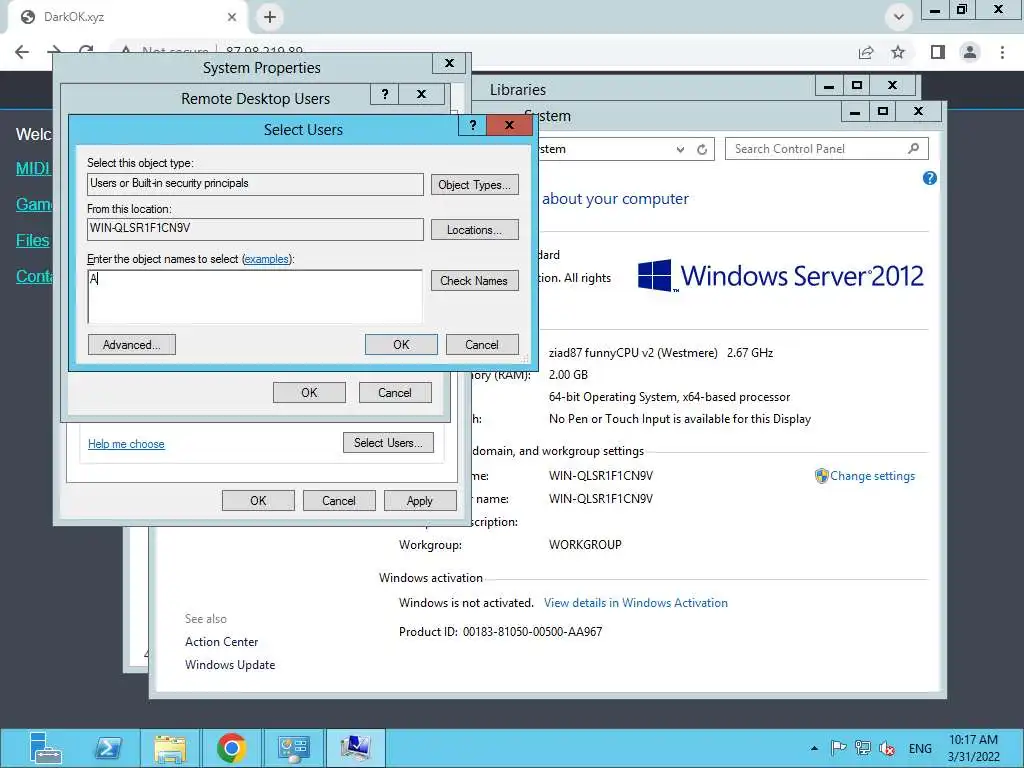This screenshot has width=1024, height=768.
Task: Open Action Center link in See also
Action: (221, 642)
